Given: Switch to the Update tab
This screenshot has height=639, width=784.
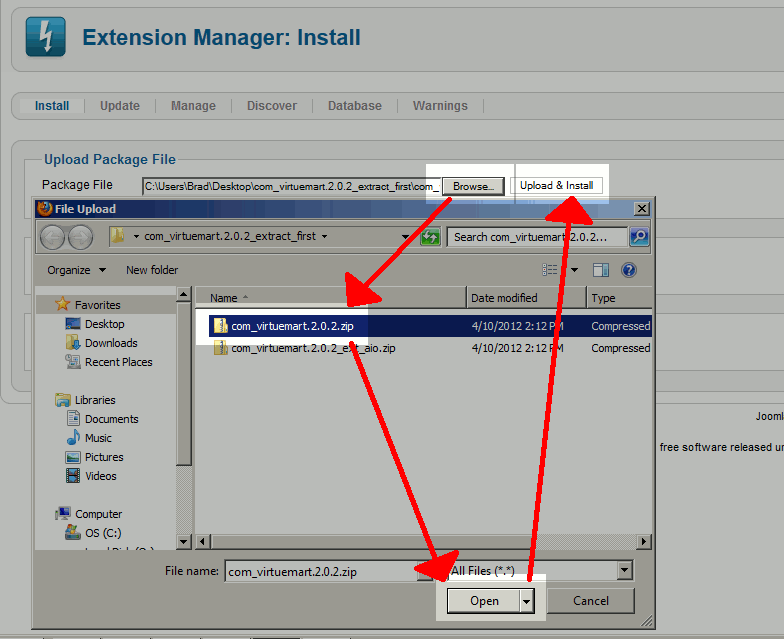Looking at the screenshot, I should click(120, 106).
